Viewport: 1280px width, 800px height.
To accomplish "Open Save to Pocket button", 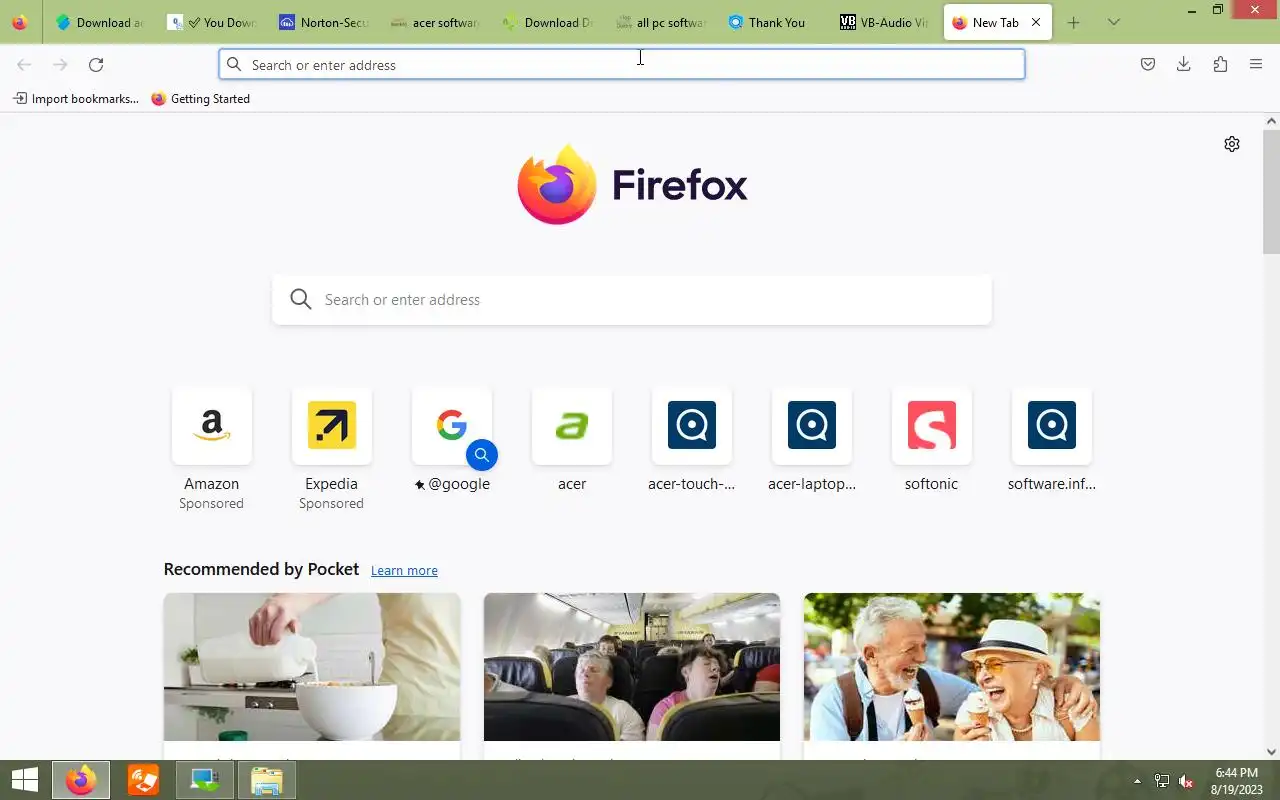I will tap(1148, 65).
